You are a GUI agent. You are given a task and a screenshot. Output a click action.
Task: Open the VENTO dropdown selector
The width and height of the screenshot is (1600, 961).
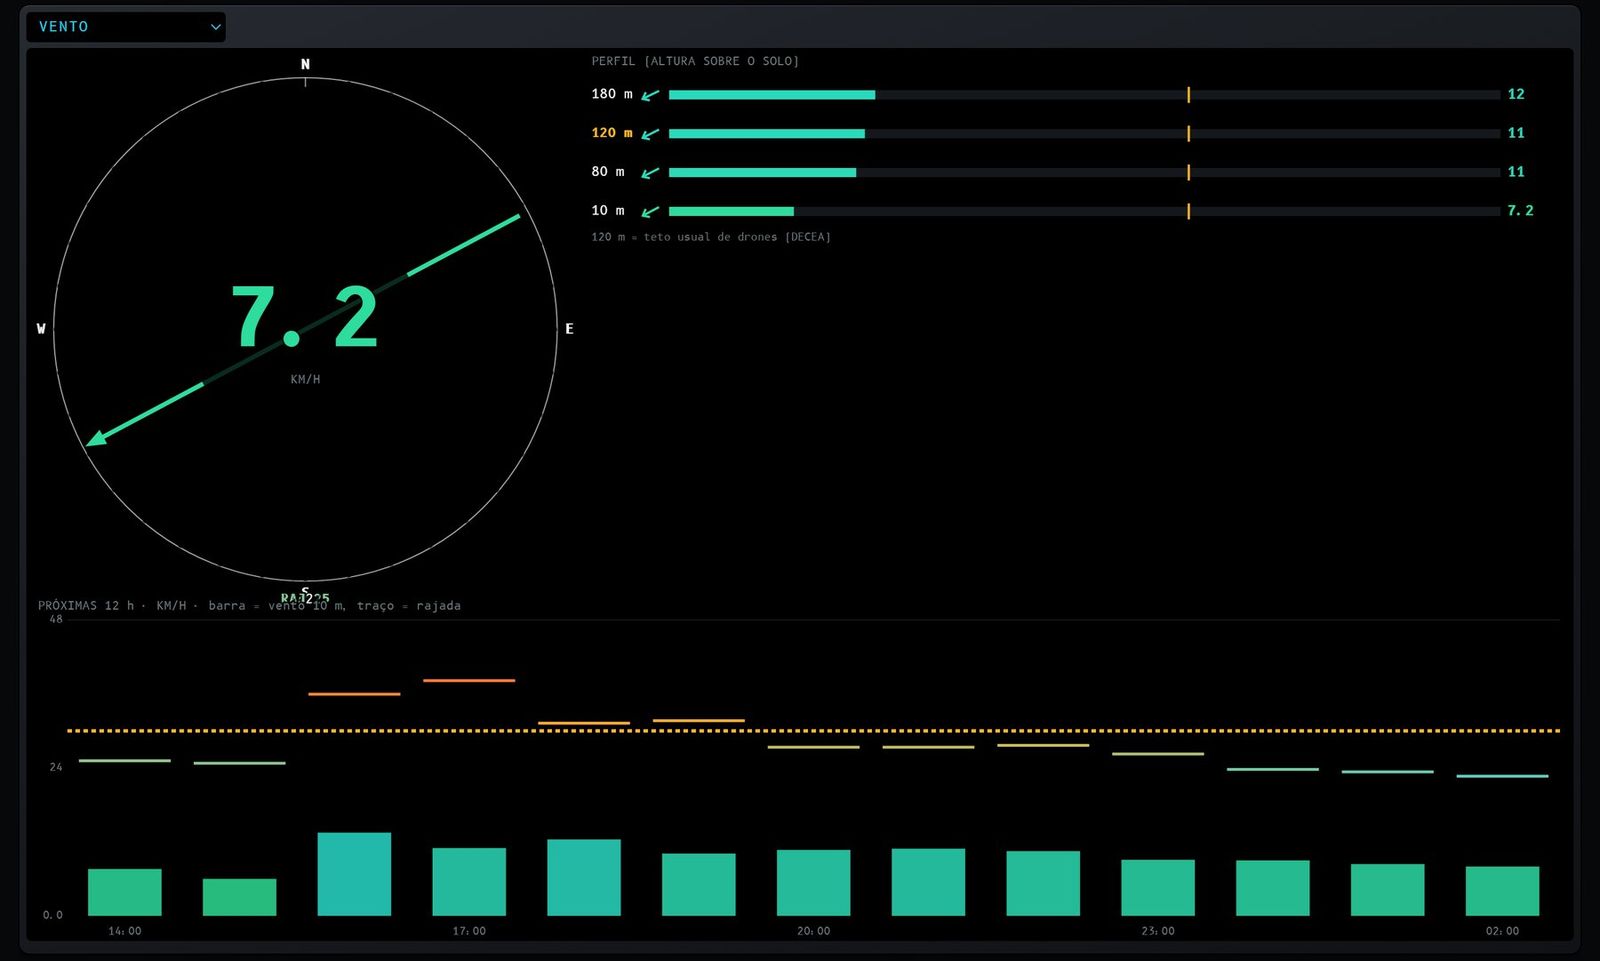(x=126, y=27)
